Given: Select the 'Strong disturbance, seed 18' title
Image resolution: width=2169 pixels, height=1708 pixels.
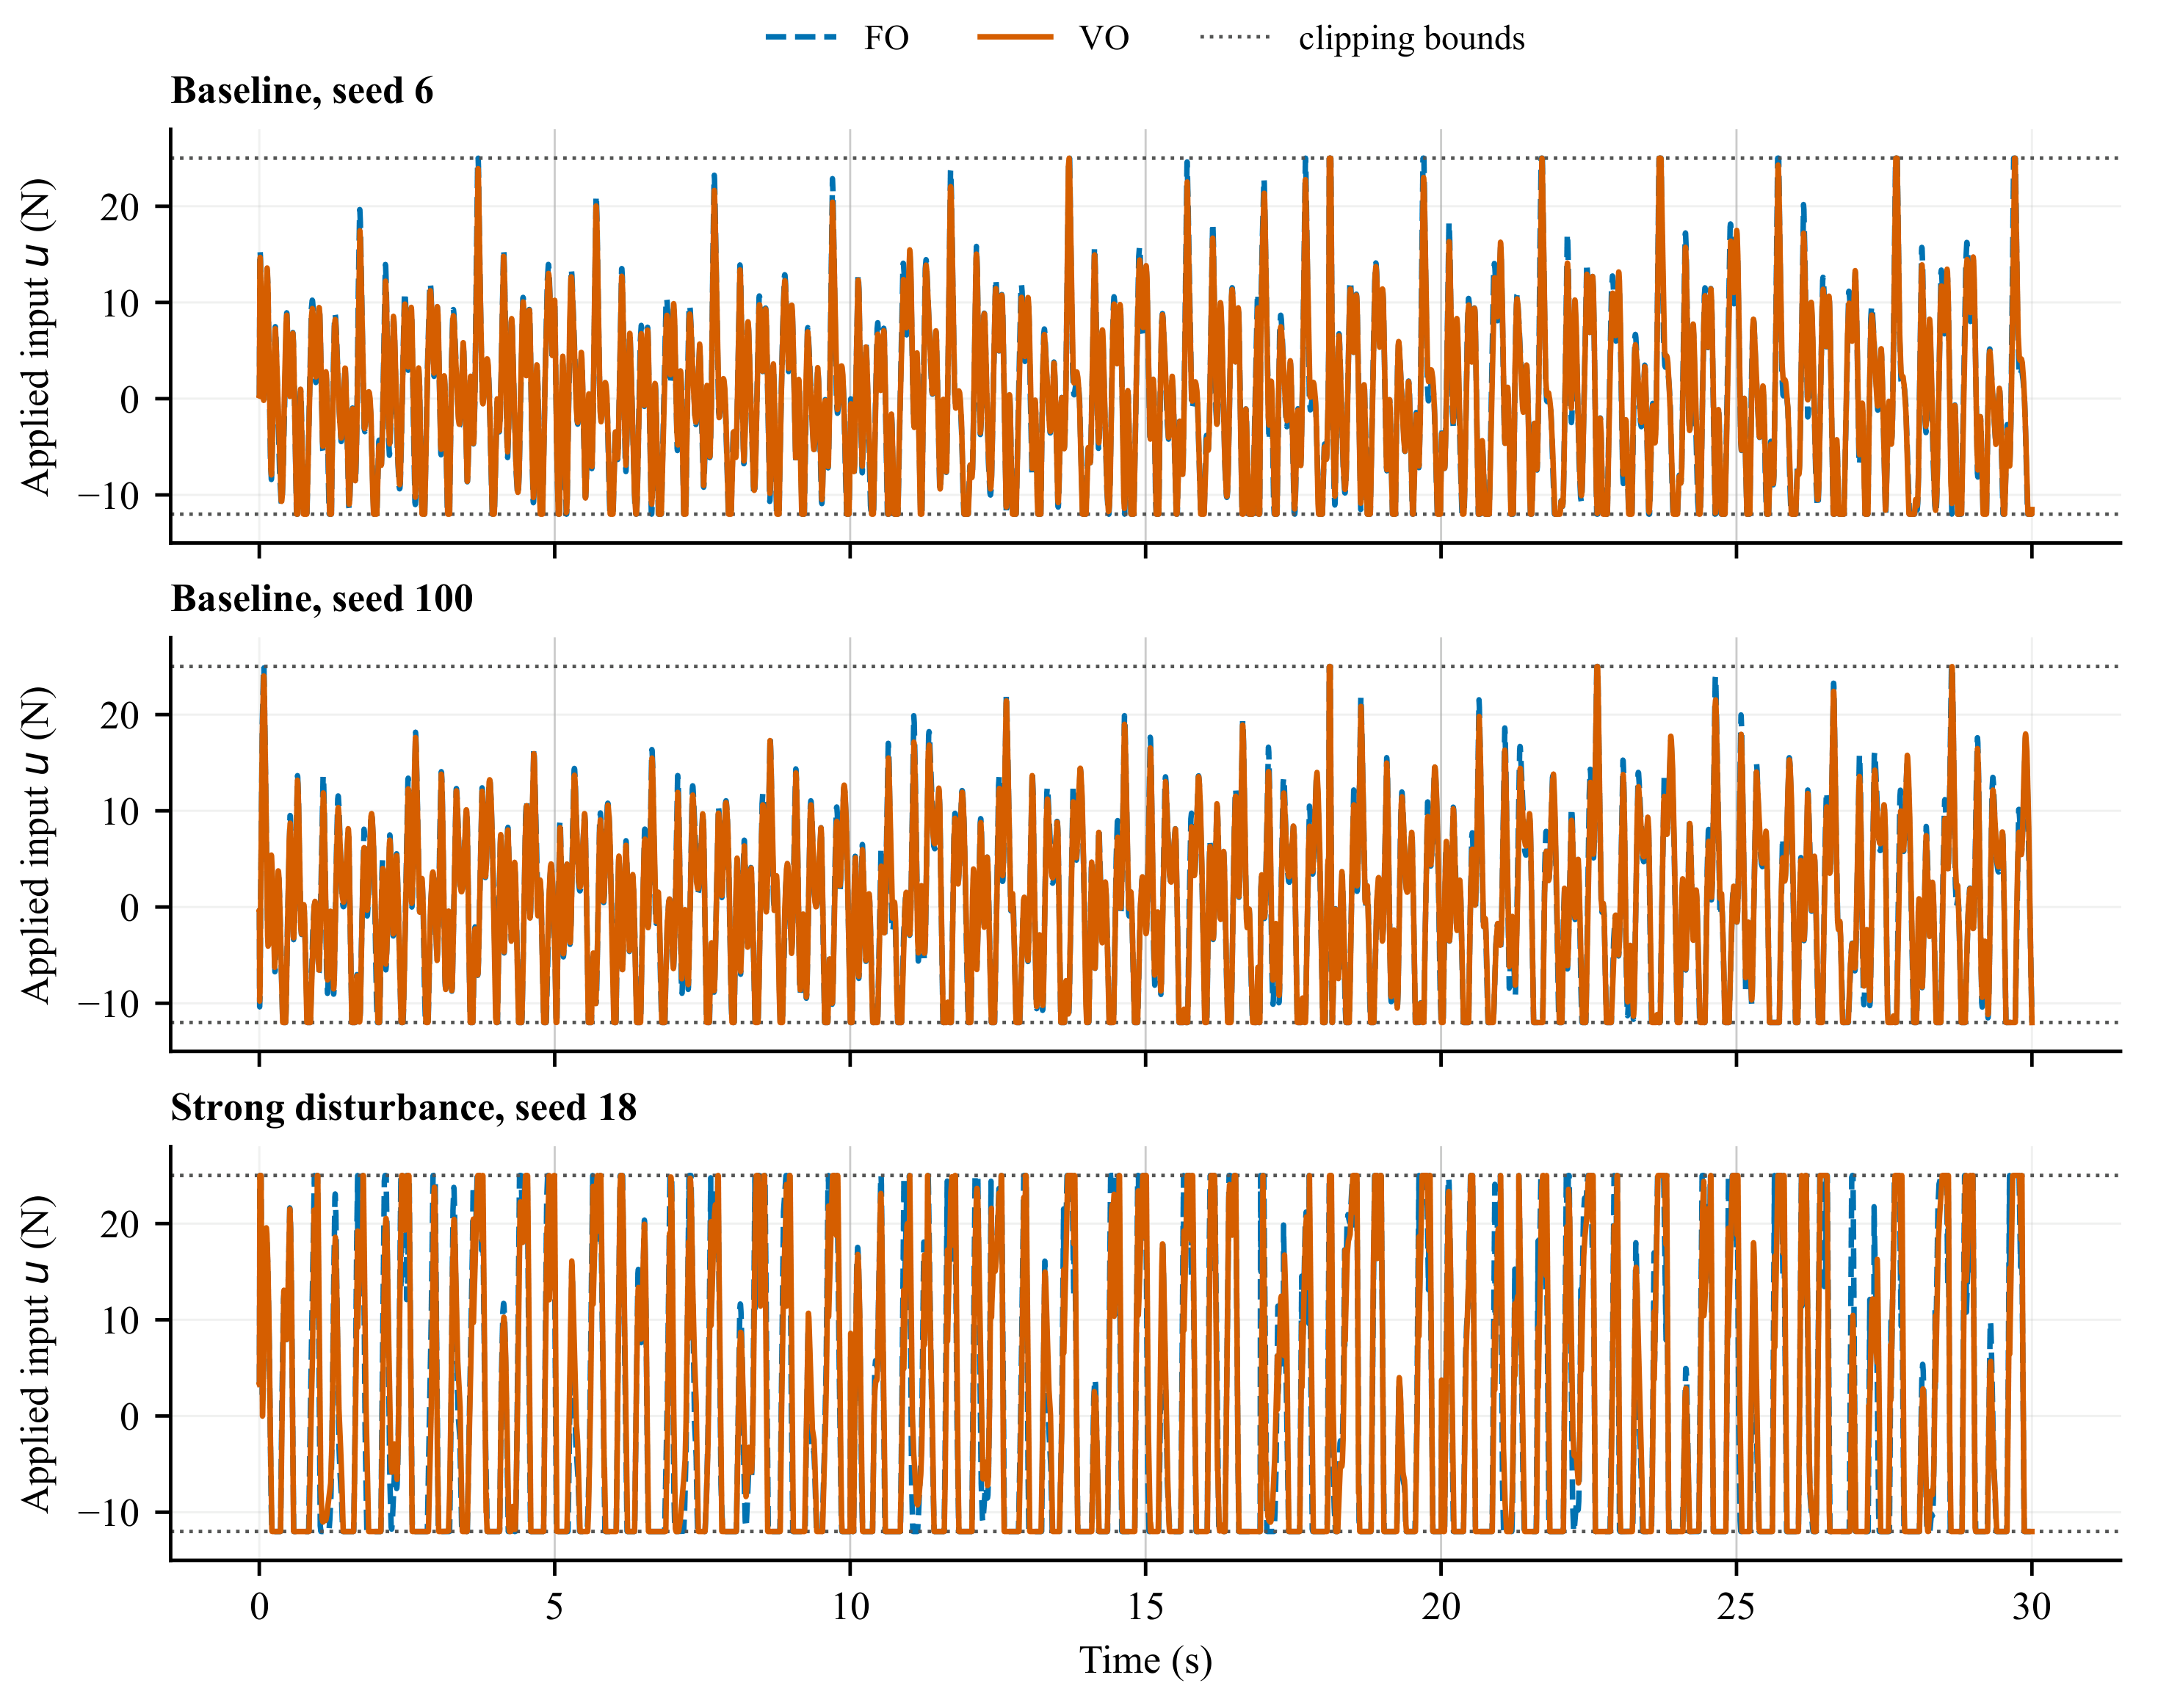Looking at the screenshot, I should 404,1108.
